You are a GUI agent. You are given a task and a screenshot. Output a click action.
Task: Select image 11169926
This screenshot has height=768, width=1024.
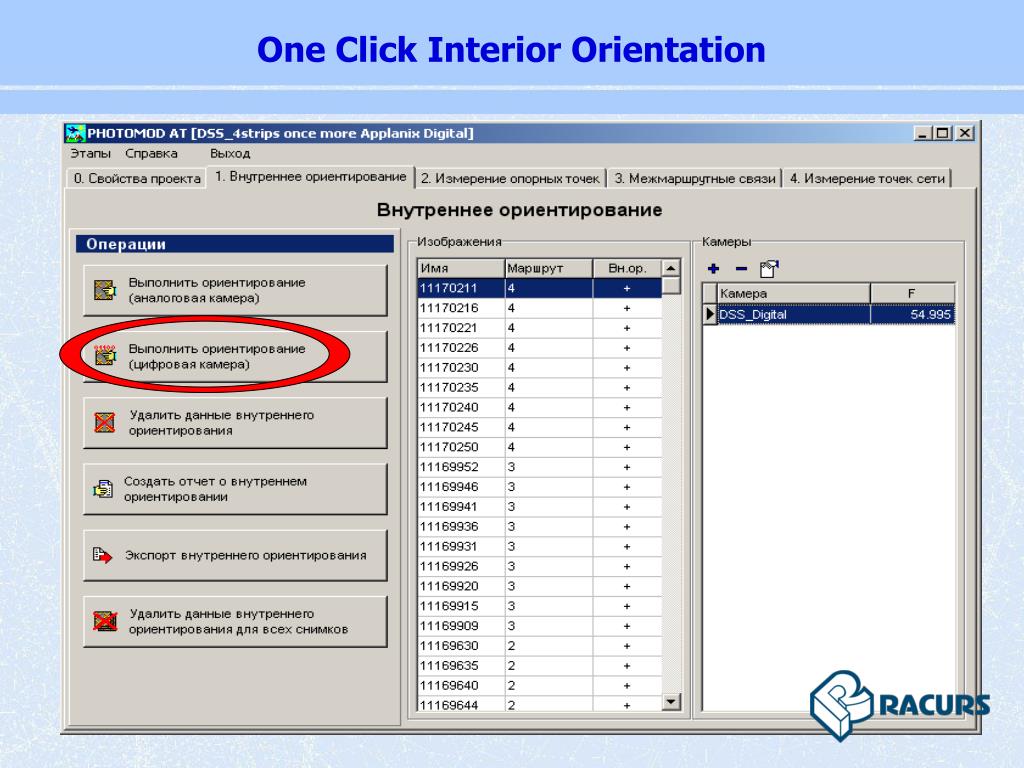(539, 566)
